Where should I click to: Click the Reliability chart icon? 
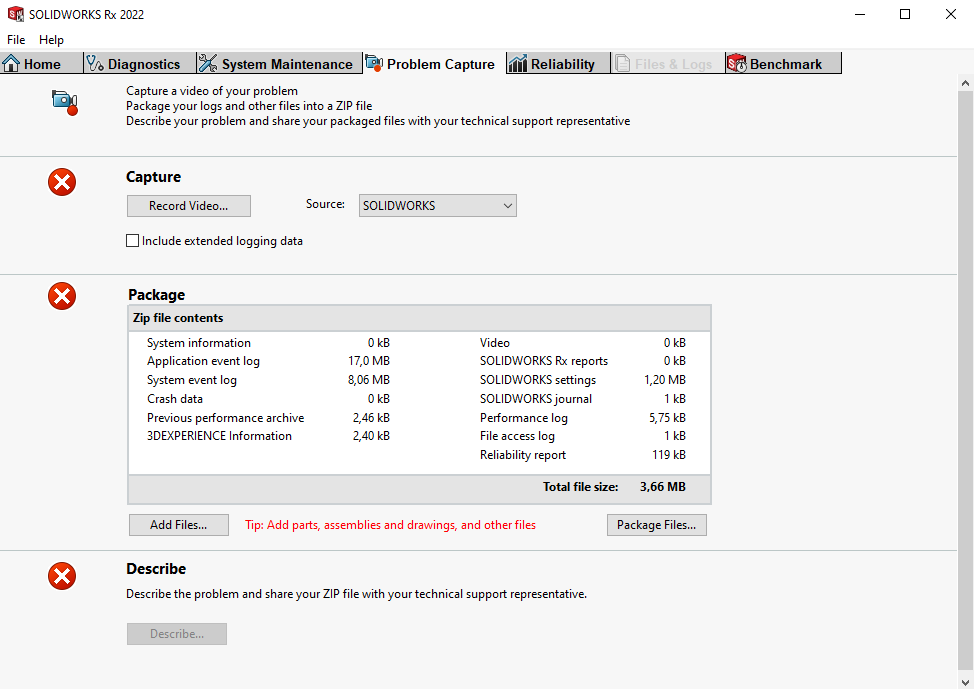click(518, 64)
